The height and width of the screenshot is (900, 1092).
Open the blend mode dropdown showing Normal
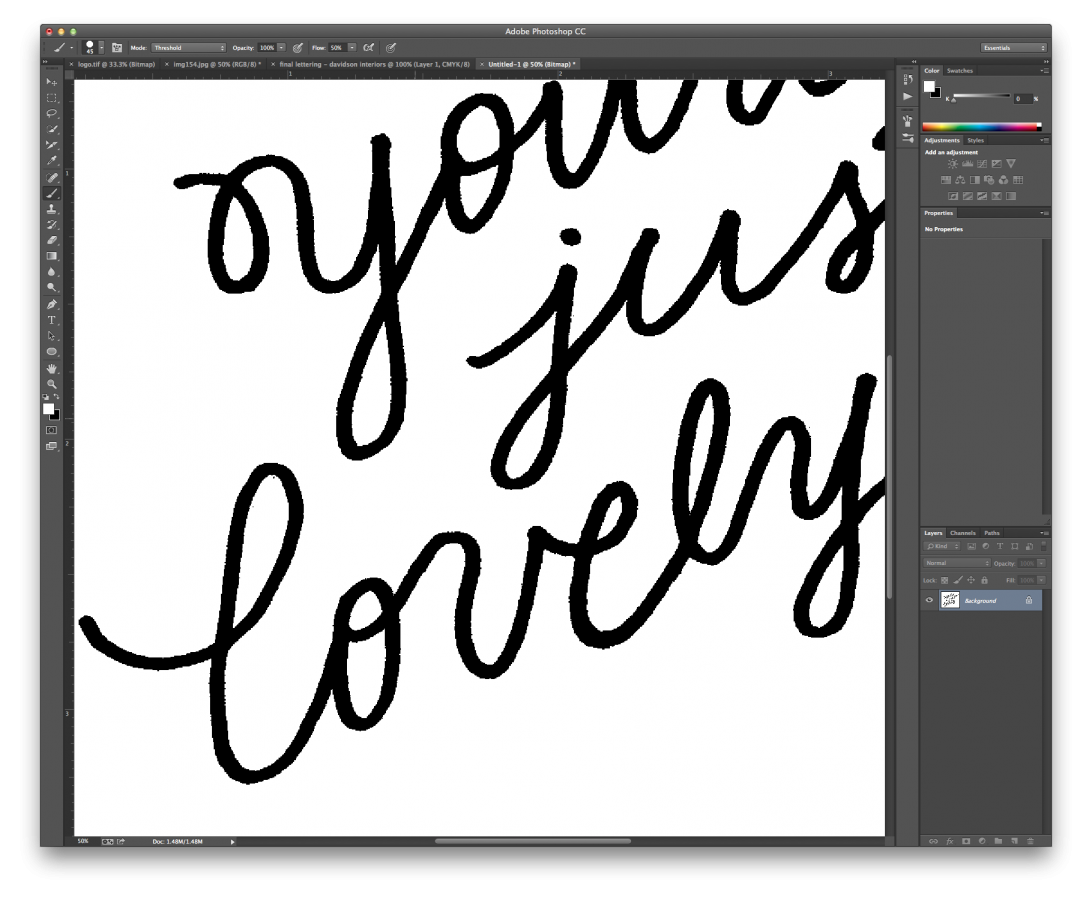click(x=955, y=563)
